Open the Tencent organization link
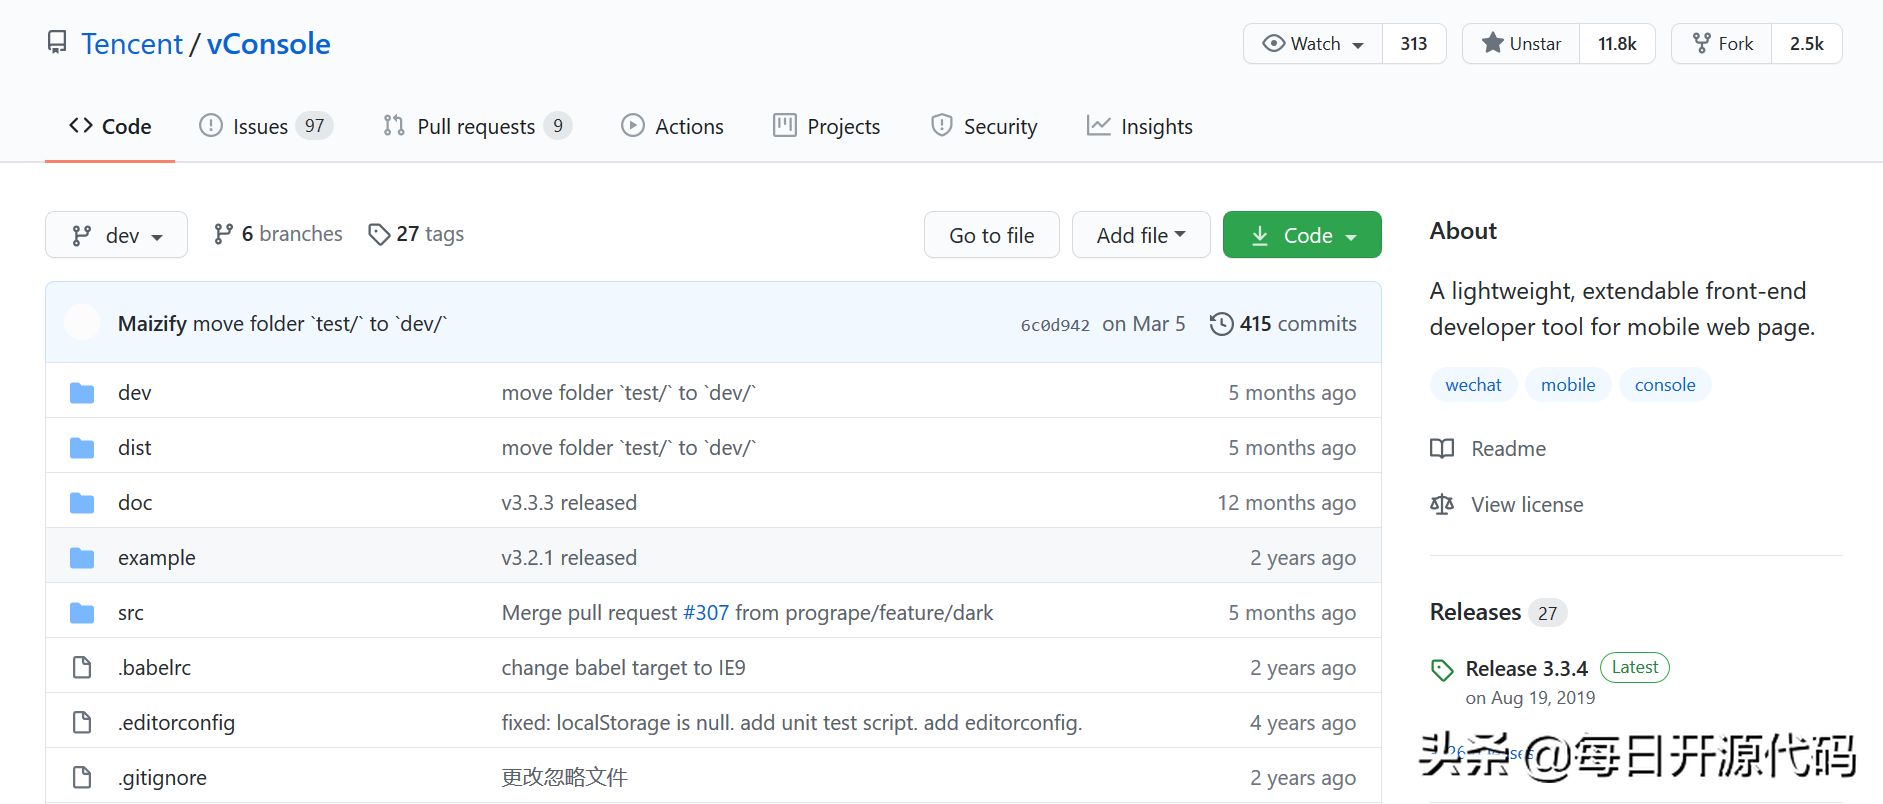This screenshot has width=1883, height=804. coord(132,44)
